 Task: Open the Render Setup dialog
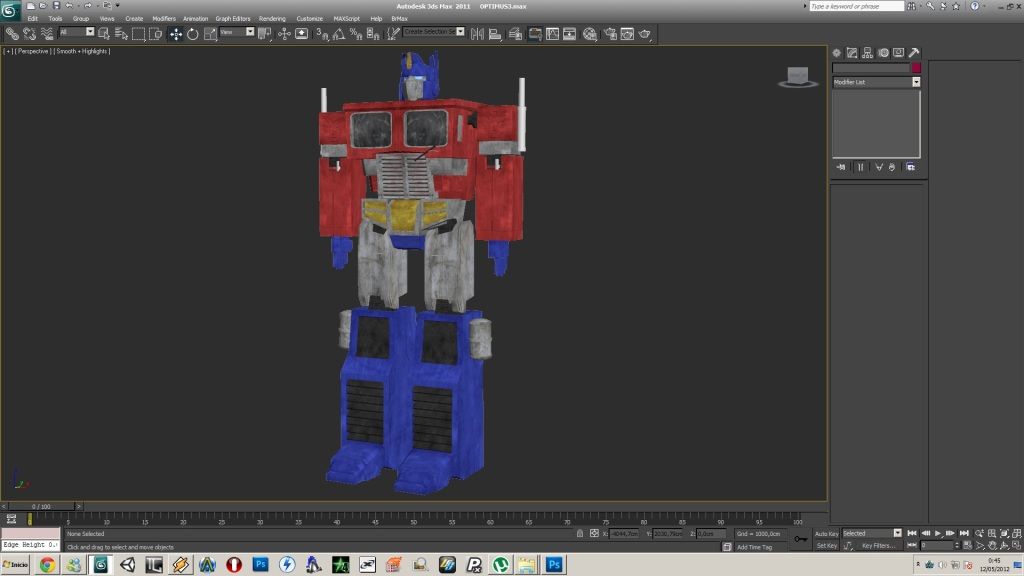610,34
